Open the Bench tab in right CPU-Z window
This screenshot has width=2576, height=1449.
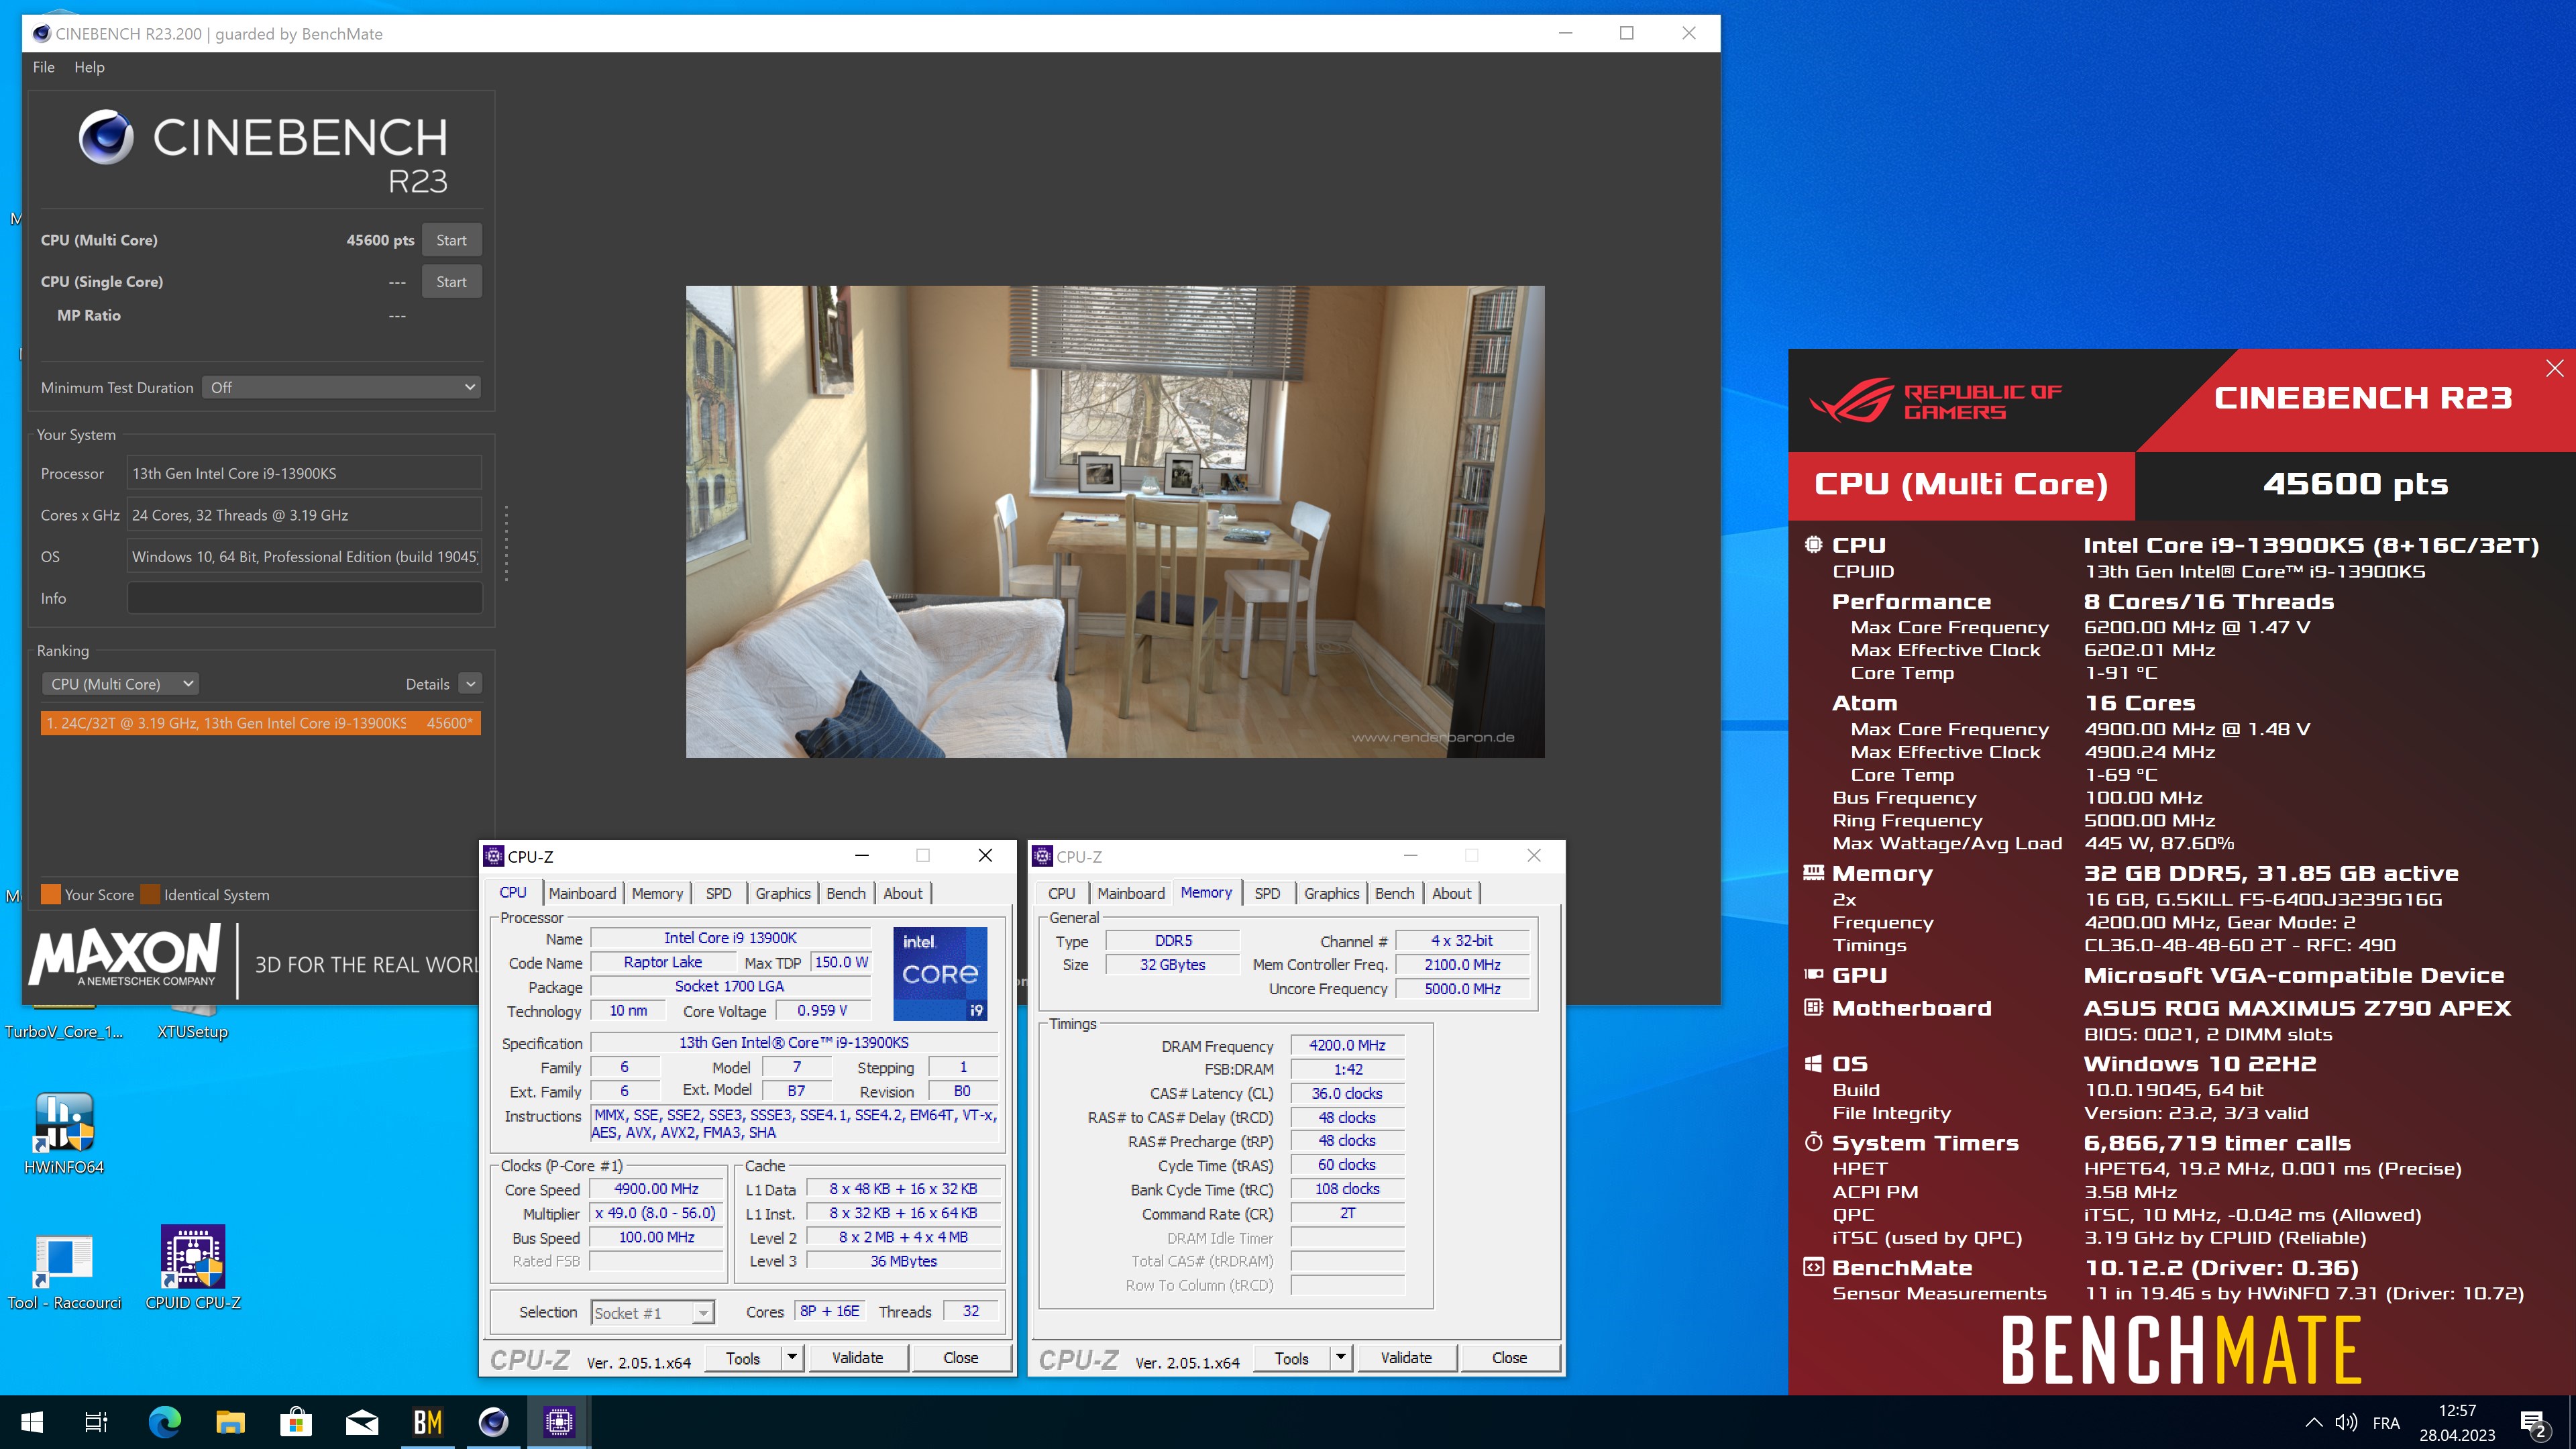[x=1394, y=893]
